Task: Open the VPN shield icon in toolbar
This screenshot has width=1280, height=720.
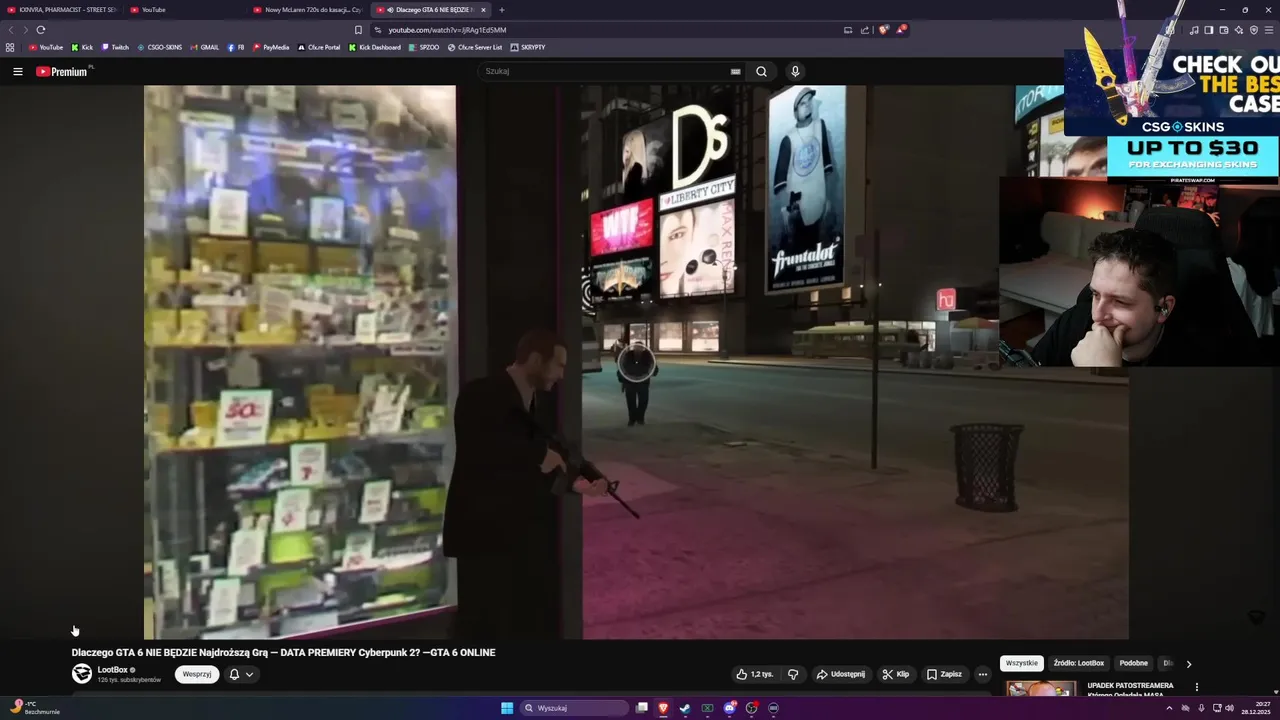Action: click(x=1254, y=30)
